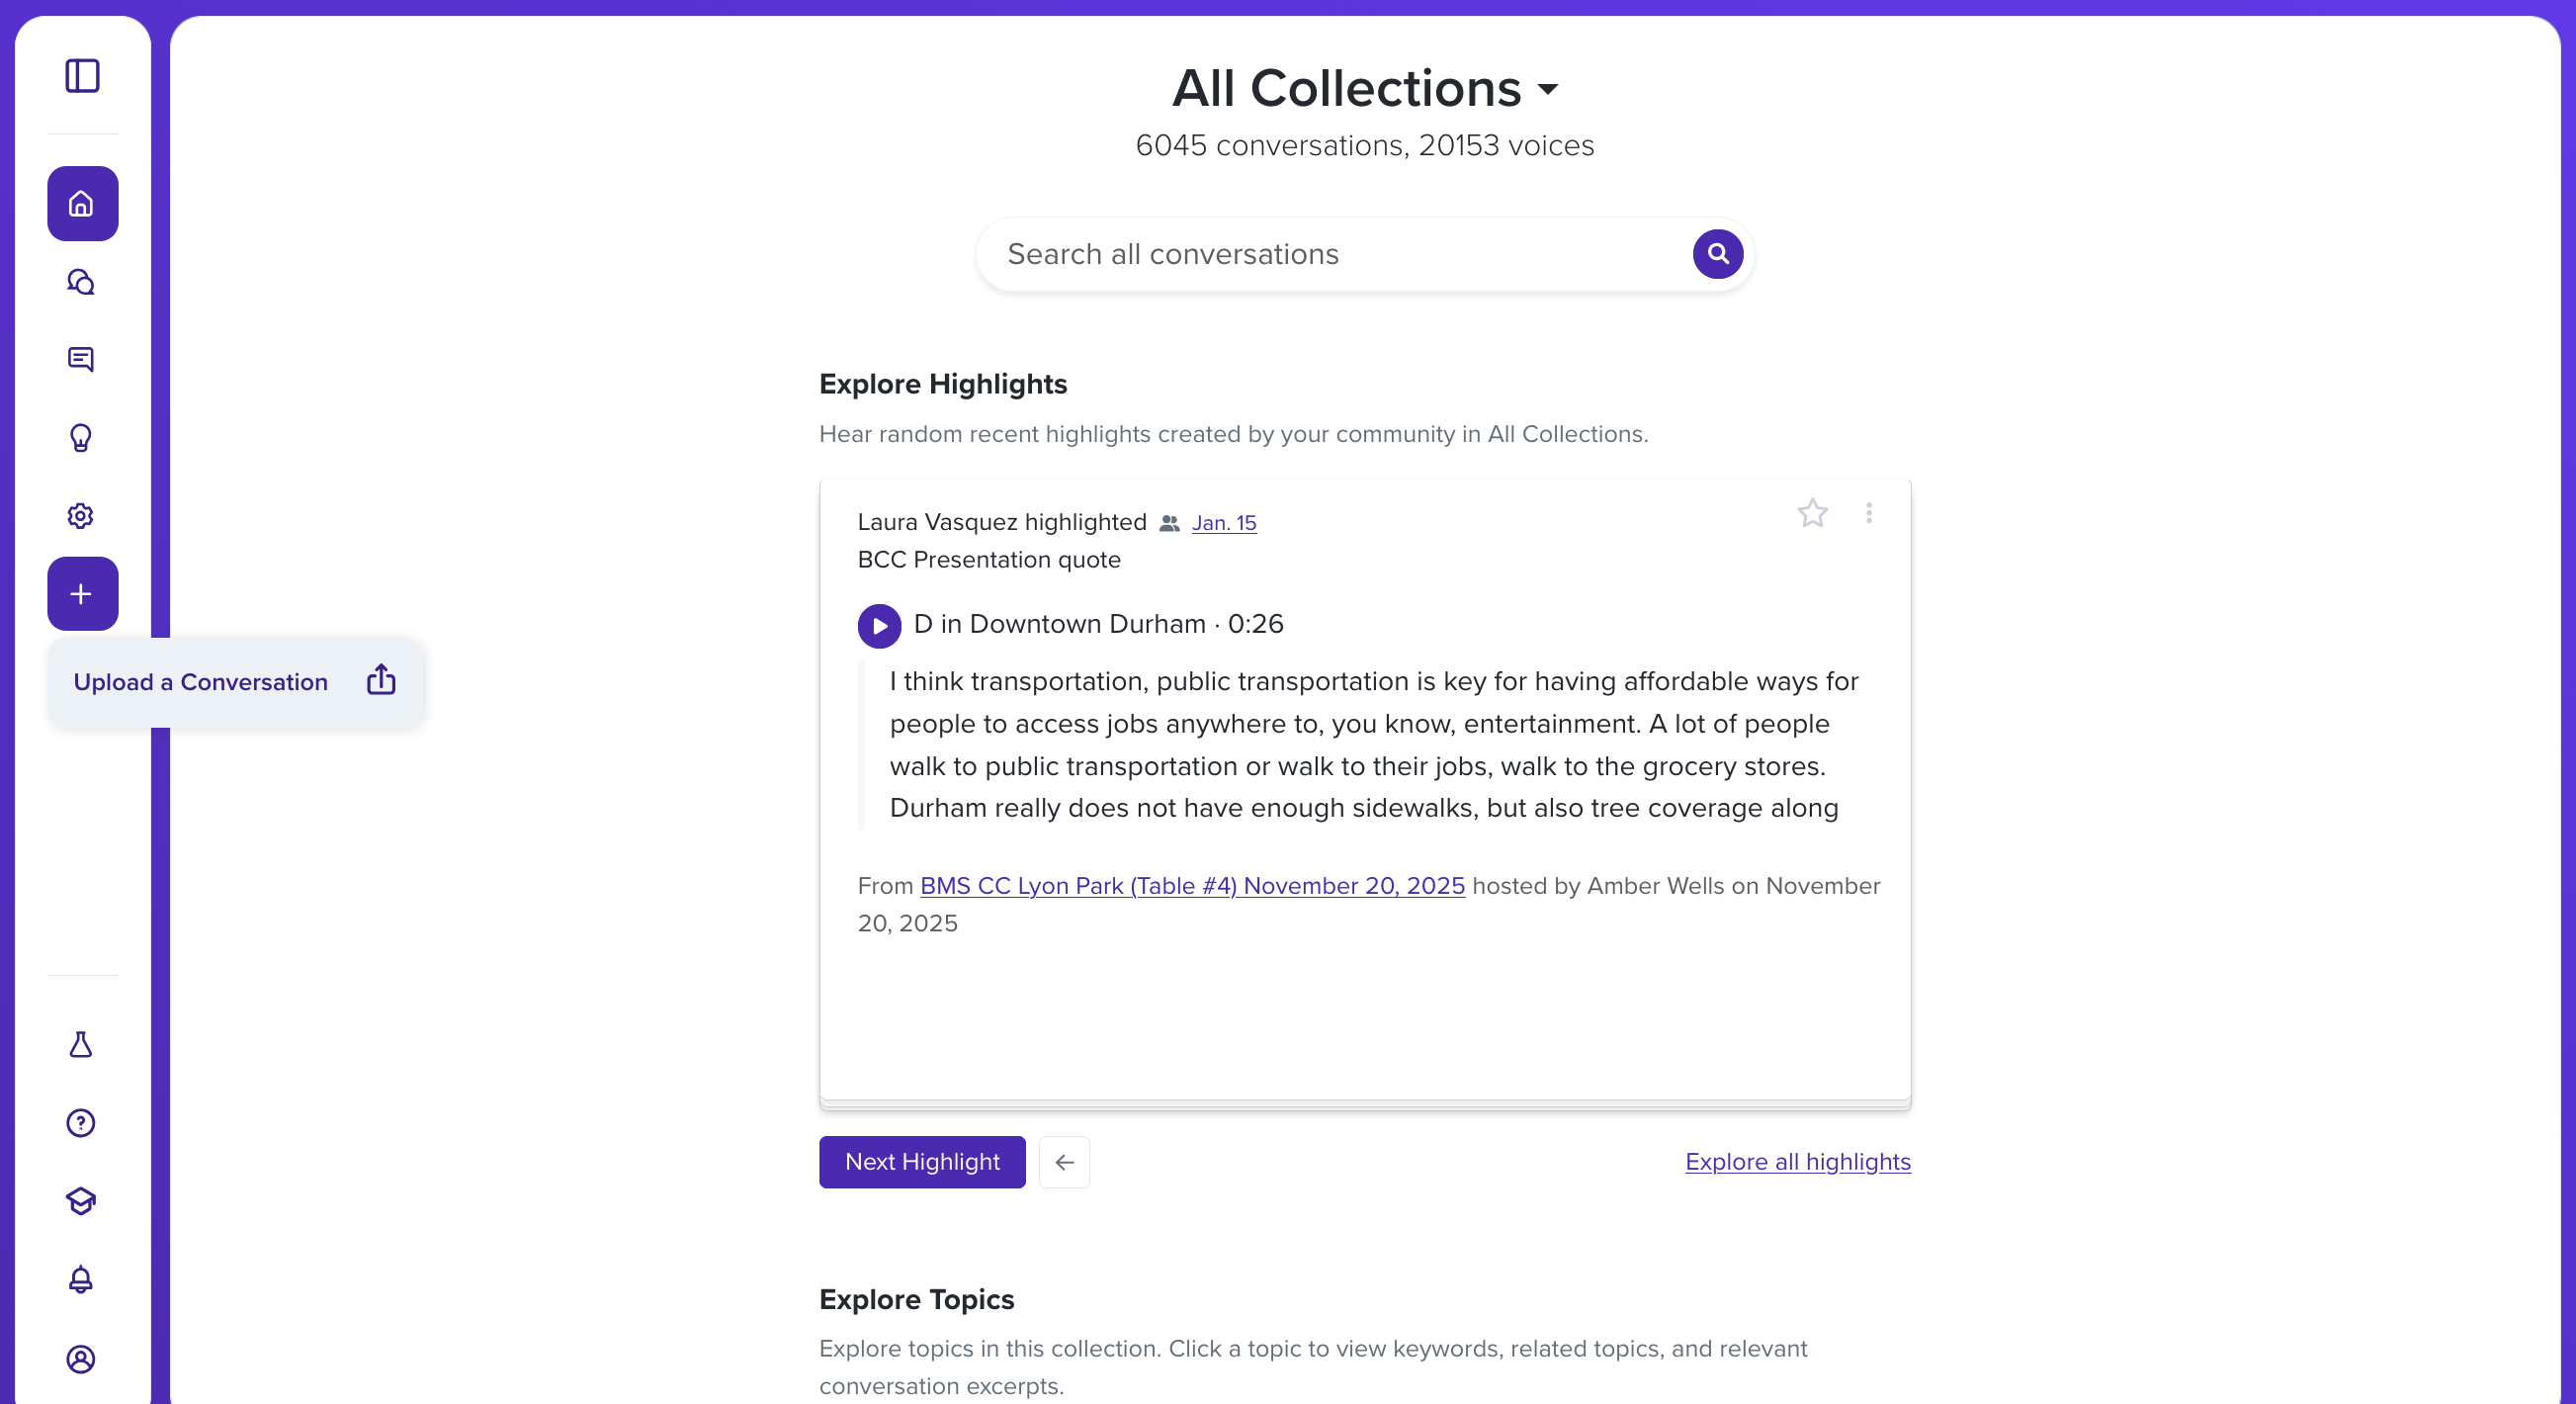
Task: Select the Home icon in the sidebar
Action: point(82,203)
